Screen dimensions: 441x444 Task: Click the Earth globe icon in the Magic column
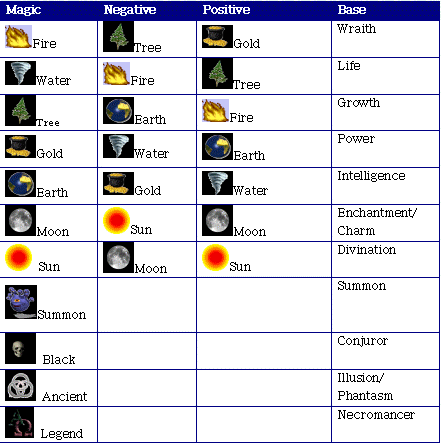(20, 184)
